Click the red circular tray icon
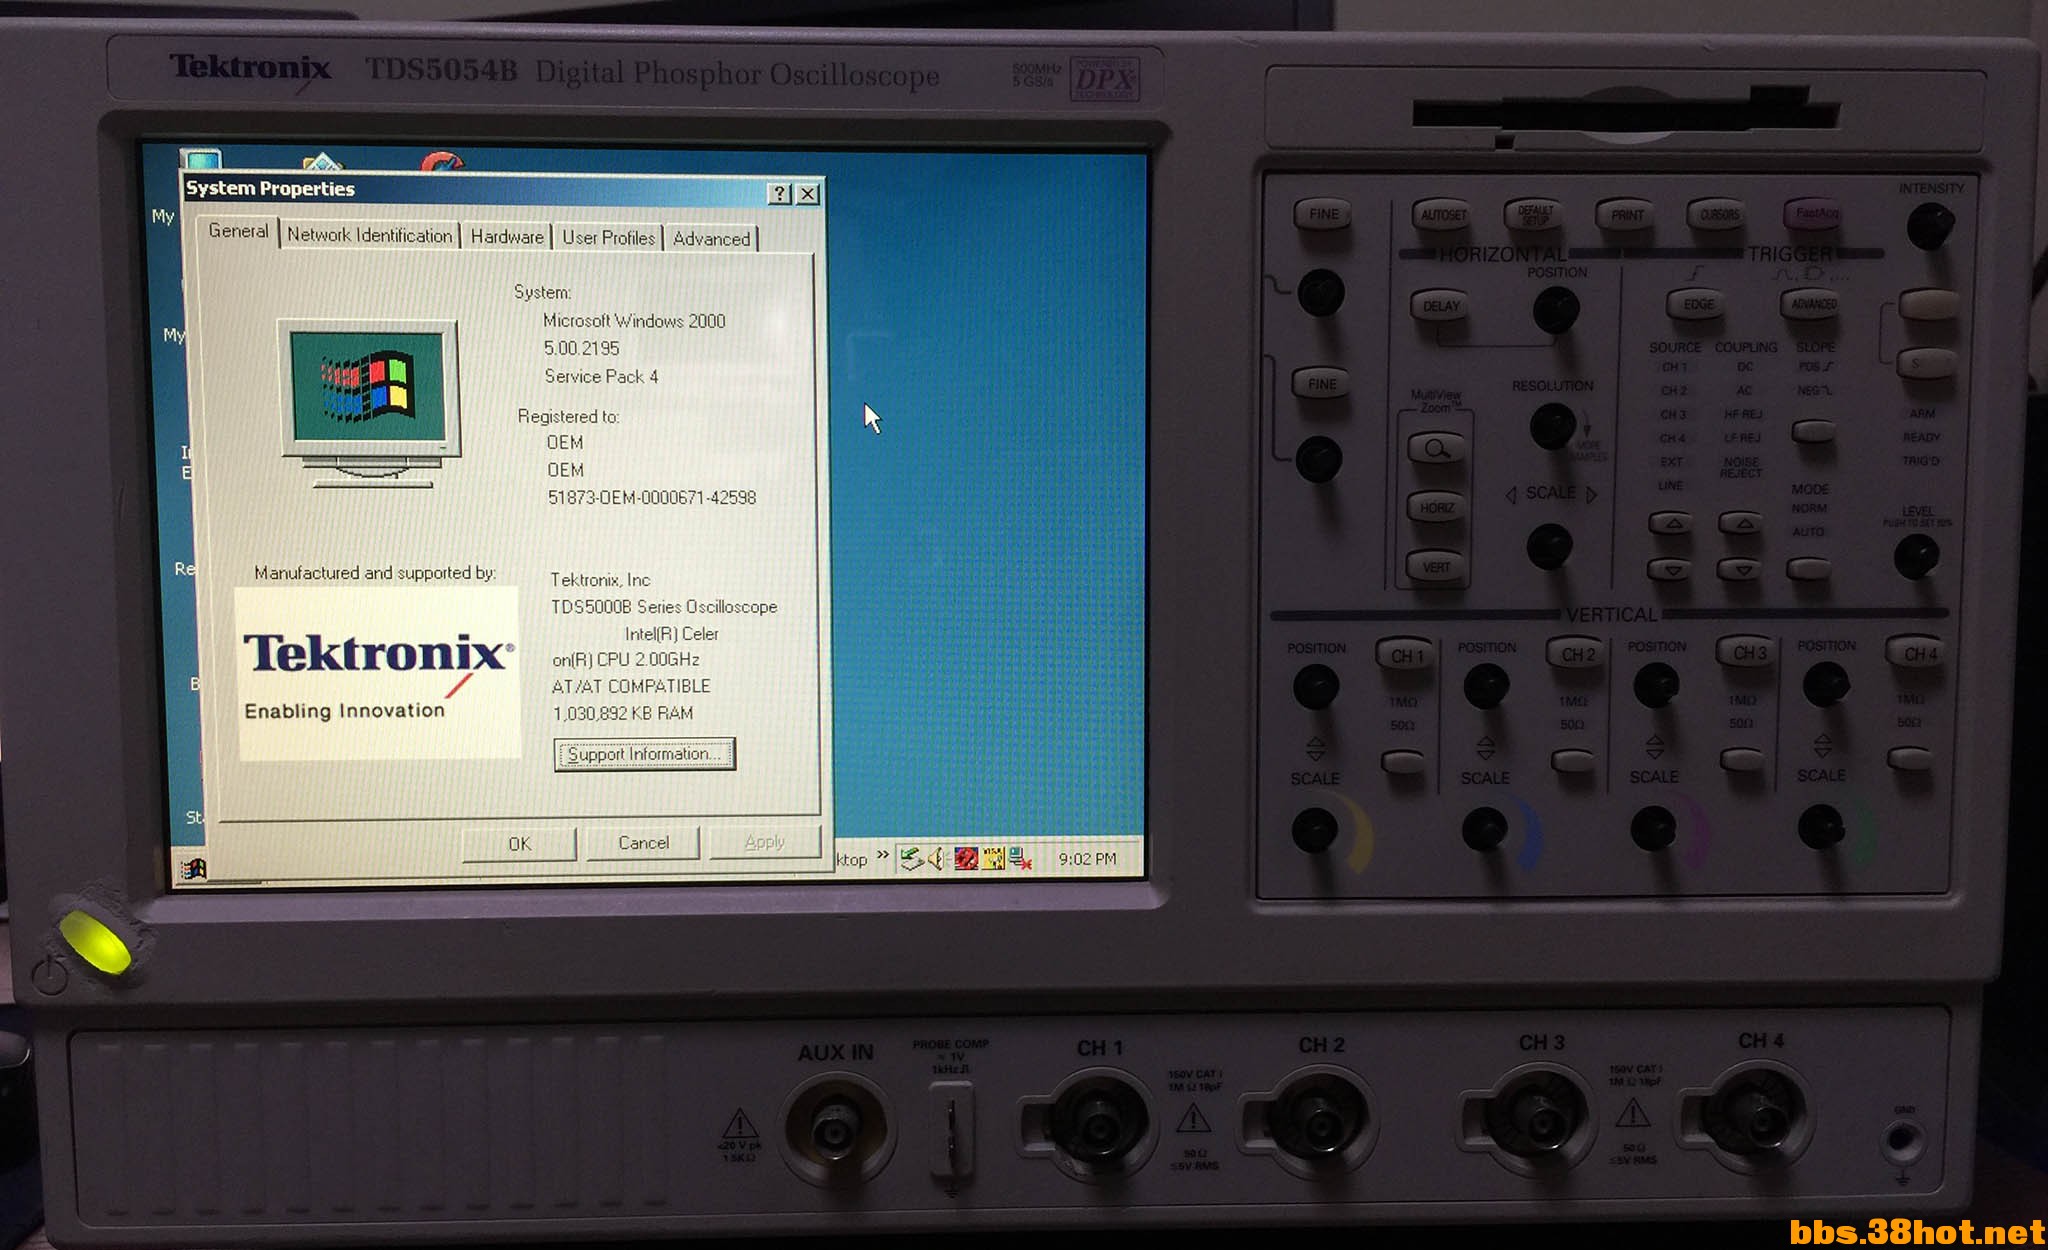Screen dimensions: 2048x1250 tap(966, 859)
